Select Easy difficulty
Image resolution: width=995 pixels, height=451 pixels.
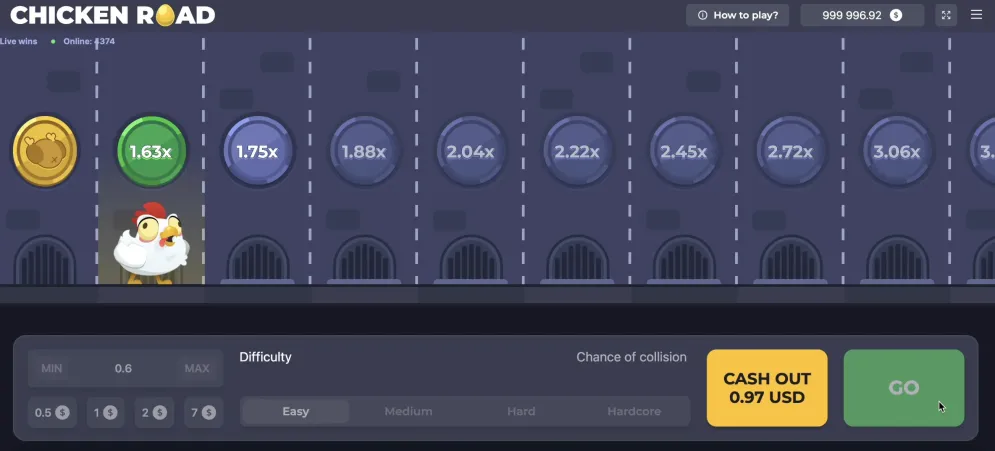pyautogui.click(x=296, y=411)
